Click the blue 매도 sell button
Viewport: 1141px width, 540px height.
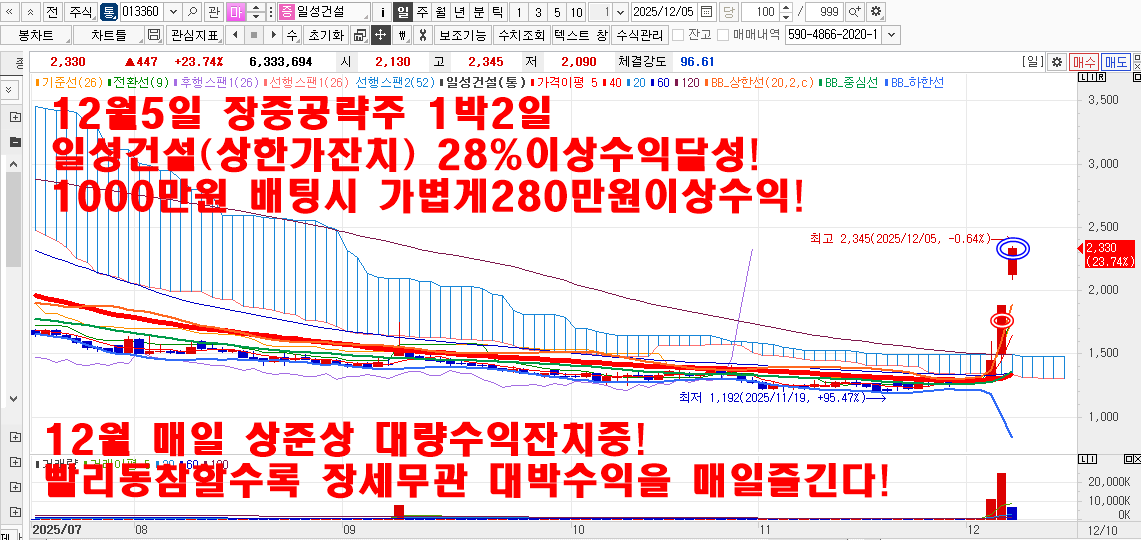(x=1116, y=62)
